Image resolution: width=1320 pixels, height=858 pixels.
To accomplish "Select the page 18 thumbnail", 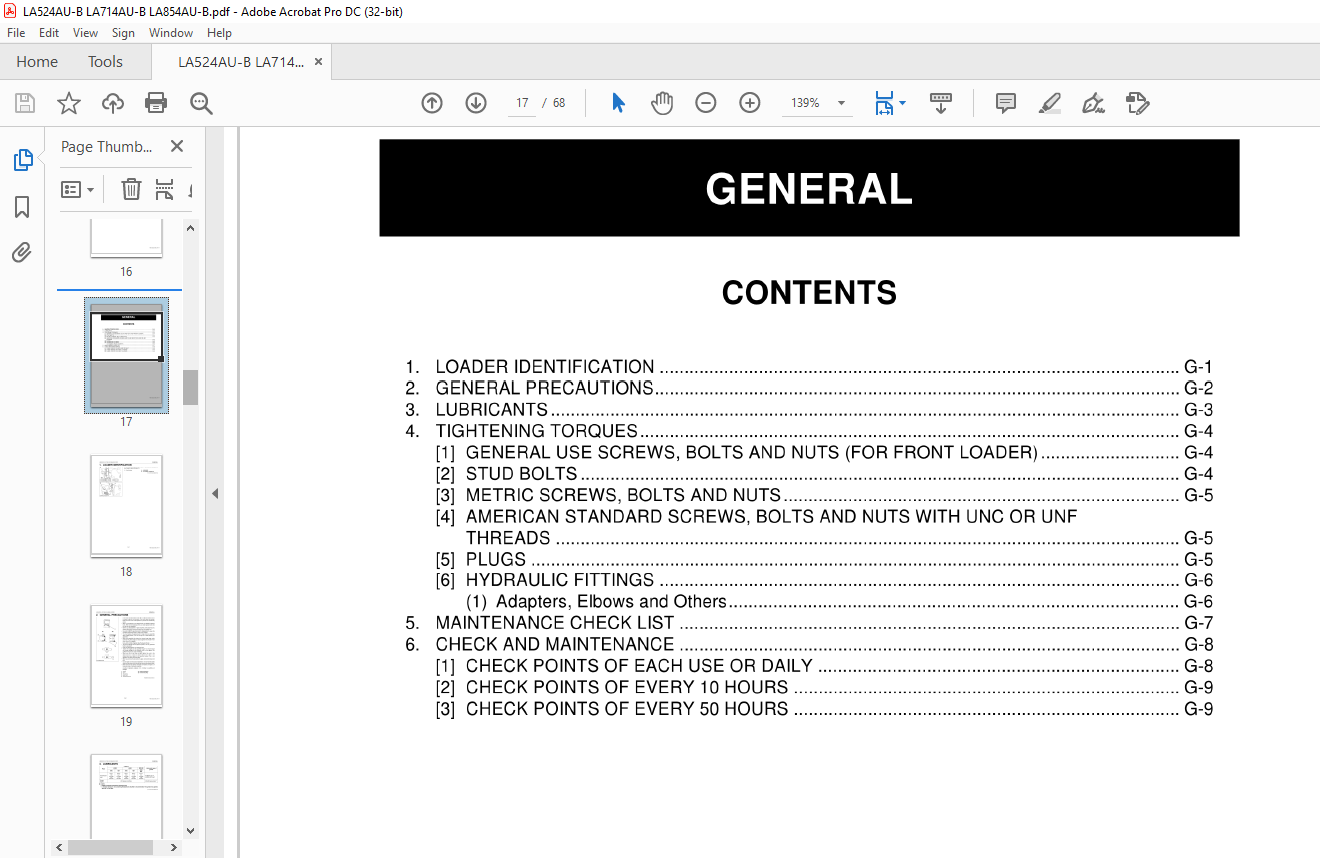I will 126,506.
